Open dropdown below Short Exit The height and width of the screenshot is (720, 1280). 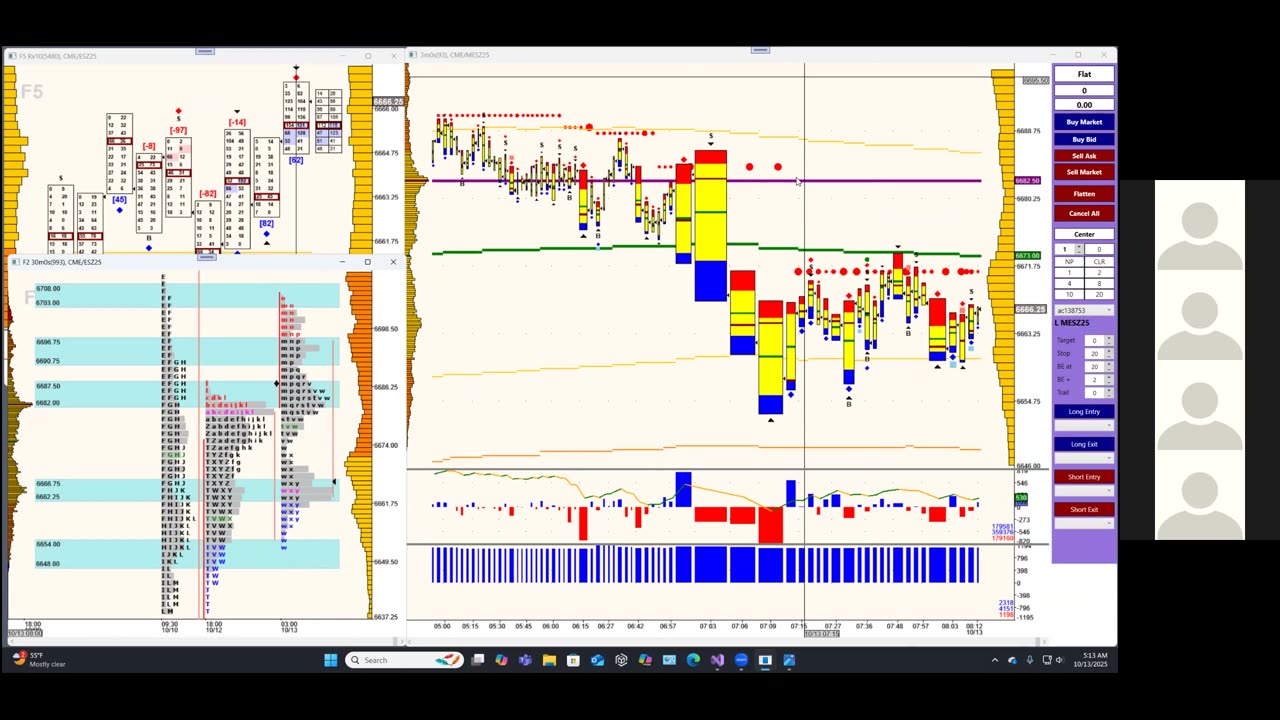1084,523
